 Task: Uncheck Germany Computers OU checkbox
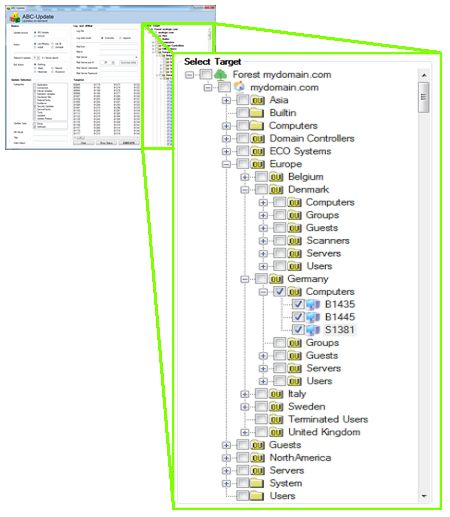click(279, 291)
